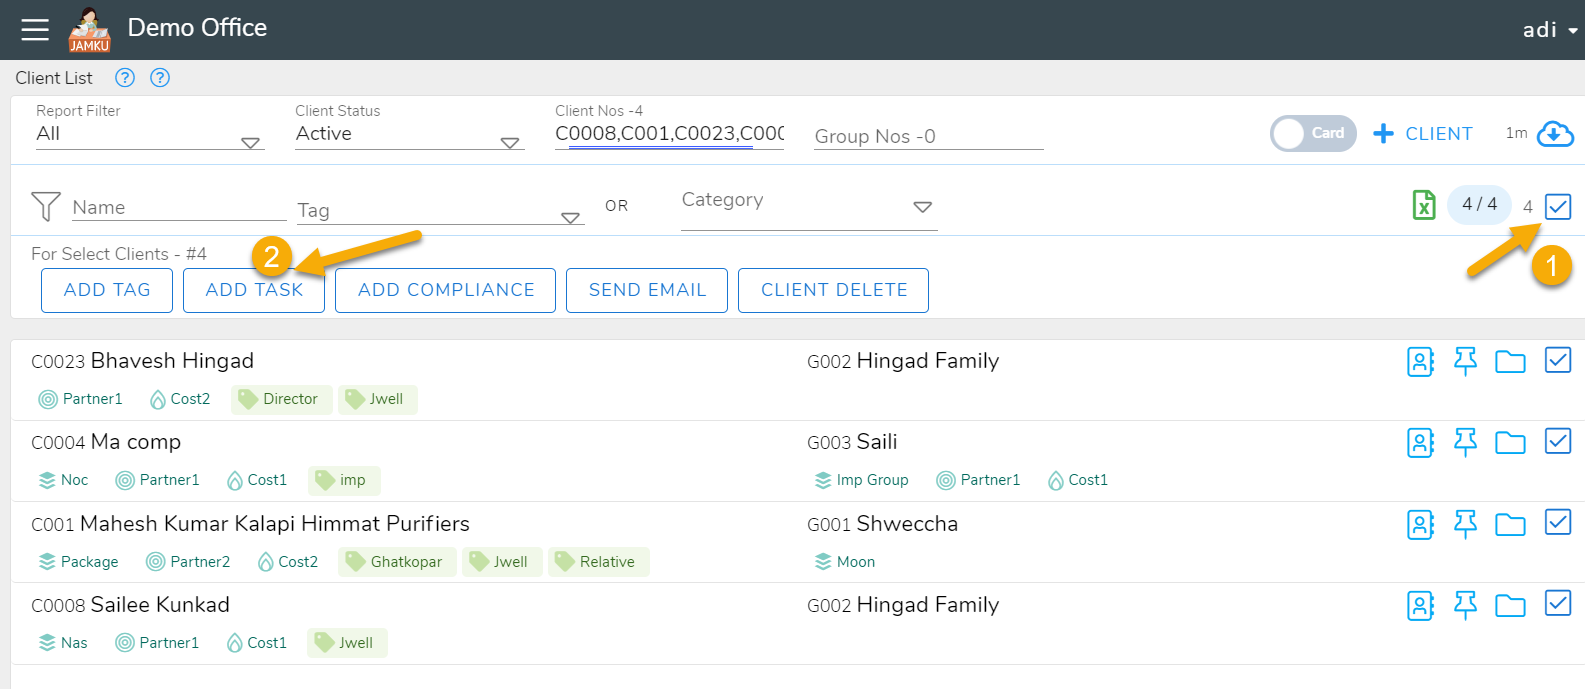The height and width of the screenshot is (689, 1585).
Task: Open group G003 Saili
Action: [852, 442]
